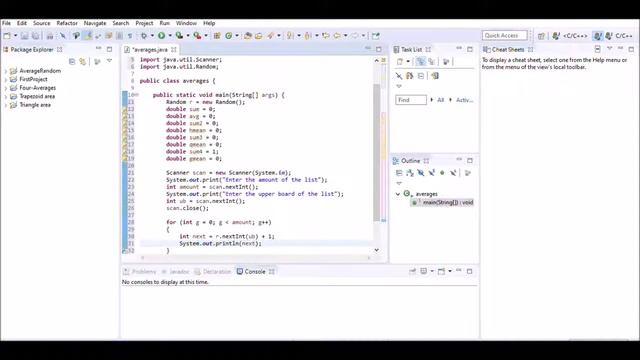Toggle Sort alphabetically in Outline
This screenshot has width=640, height=360.
410,173
